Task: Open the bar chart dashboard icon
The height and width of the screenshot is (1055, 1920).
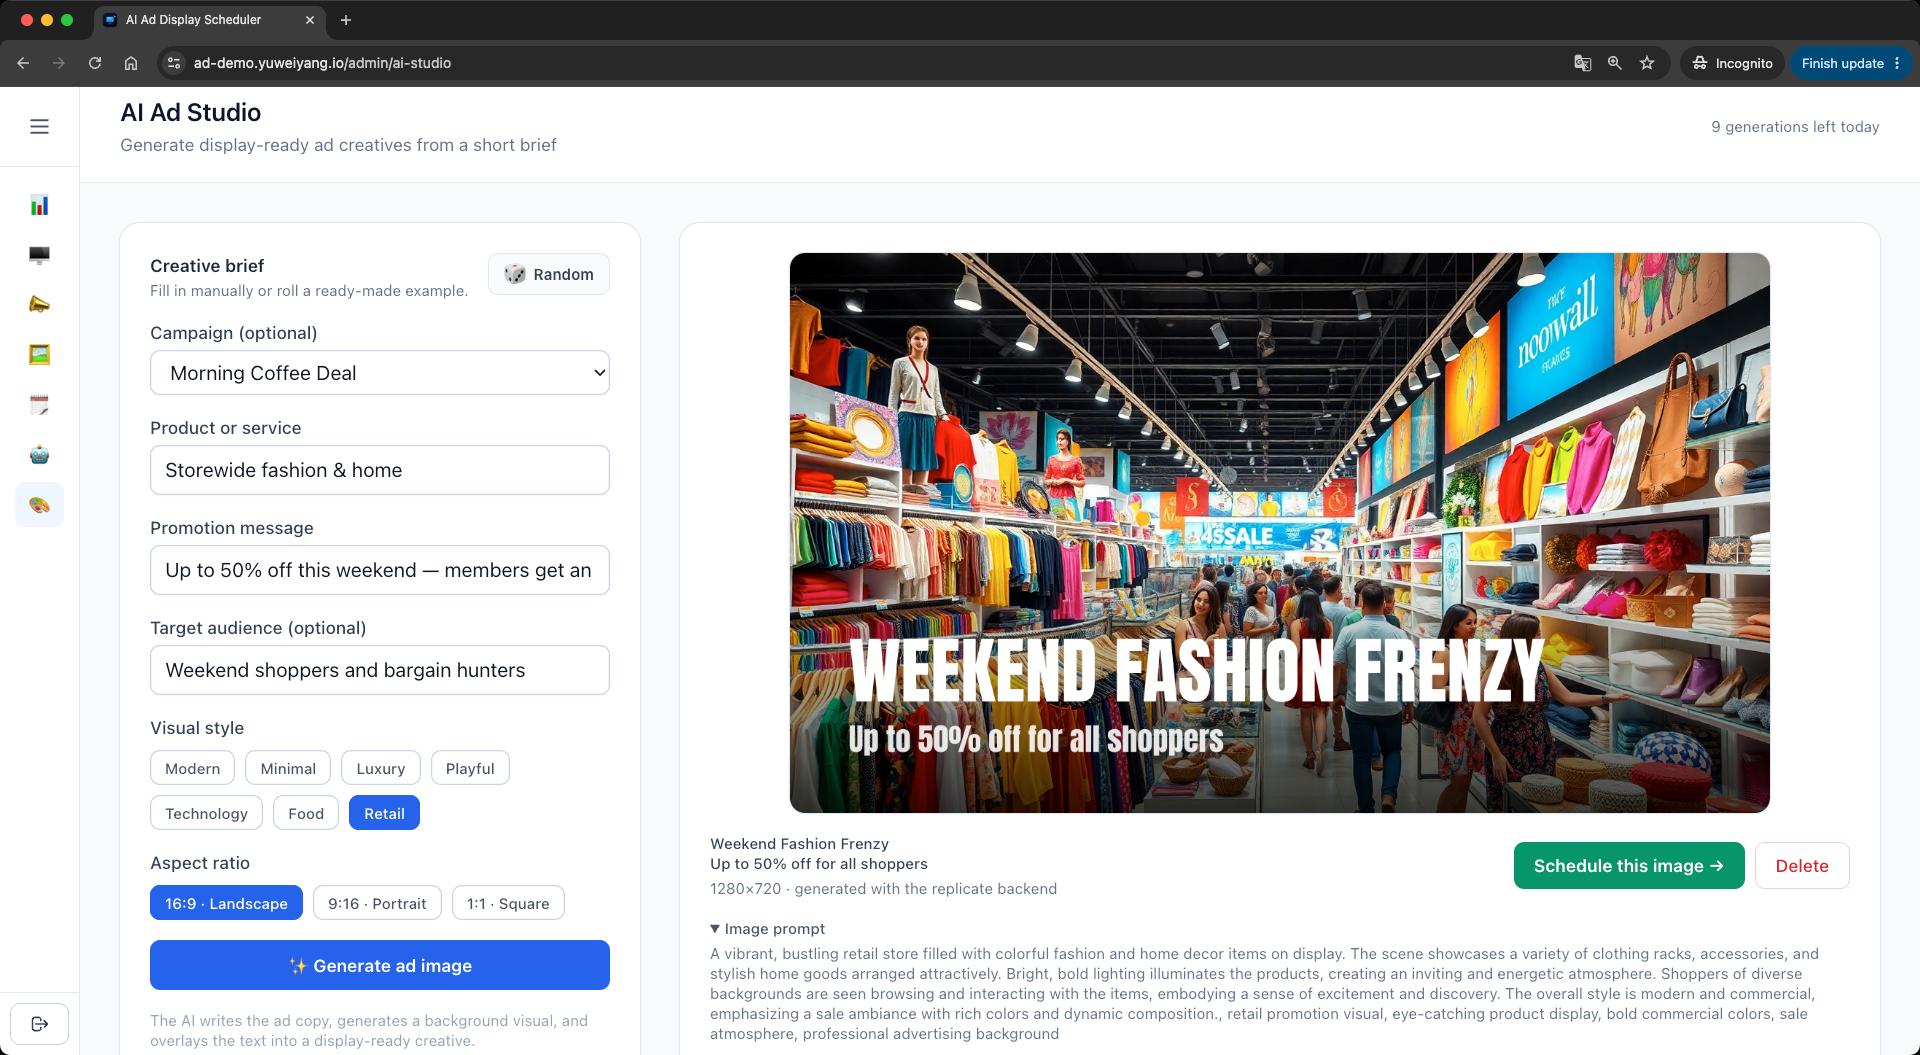Action: 39,205
